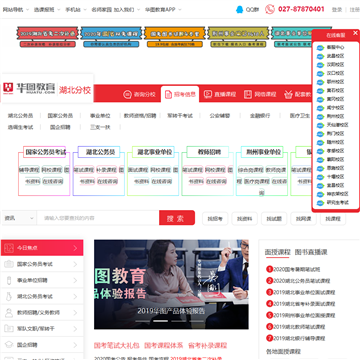The height and width of the screenshot is (360, 360).
Task: Open the 手机站 dropdown
Action: tap(76, 9)
